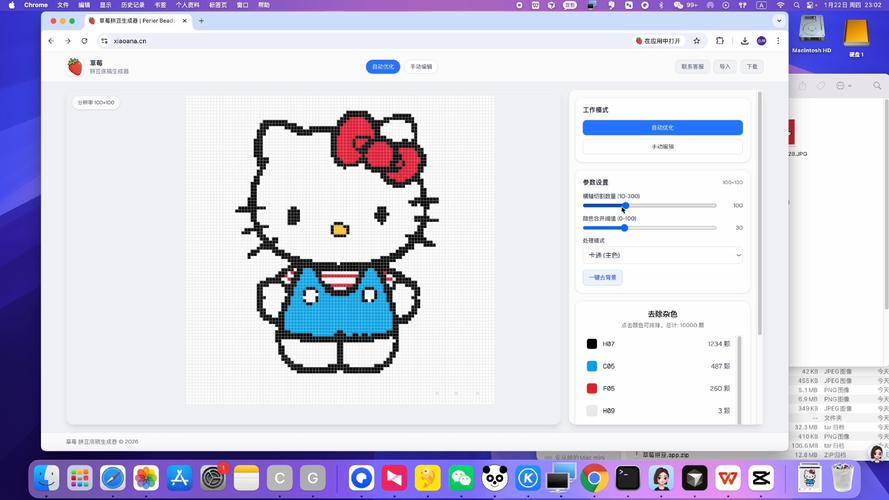Viewport: 889px width, 500px height.
Task: Click the Wi-Fi icon in menu bar
Action: (x=780, y=5)
